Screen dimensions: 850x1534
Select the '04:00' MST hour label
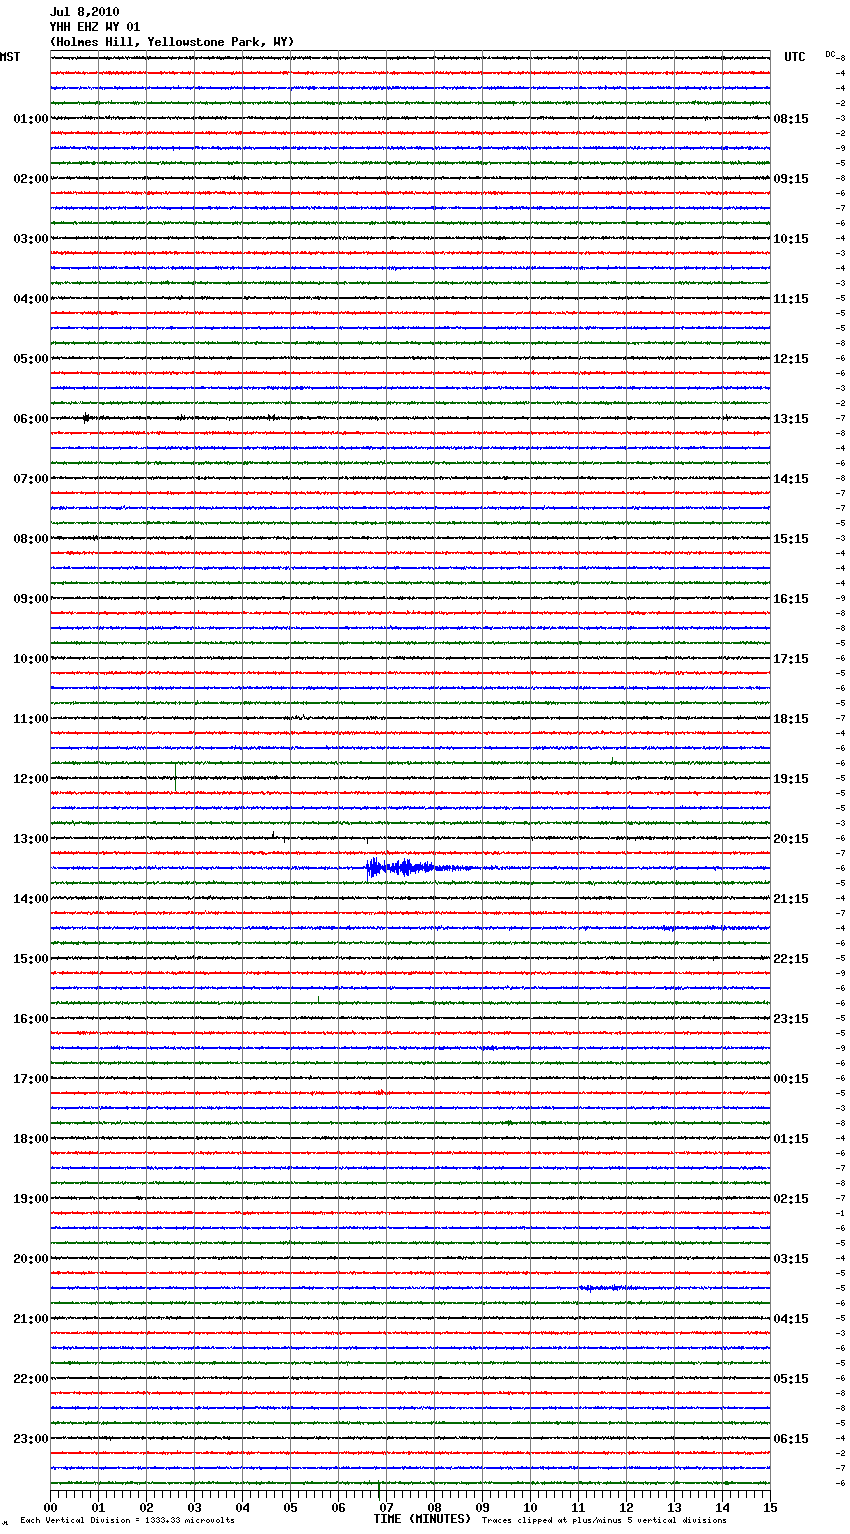[x=31, y=299]
